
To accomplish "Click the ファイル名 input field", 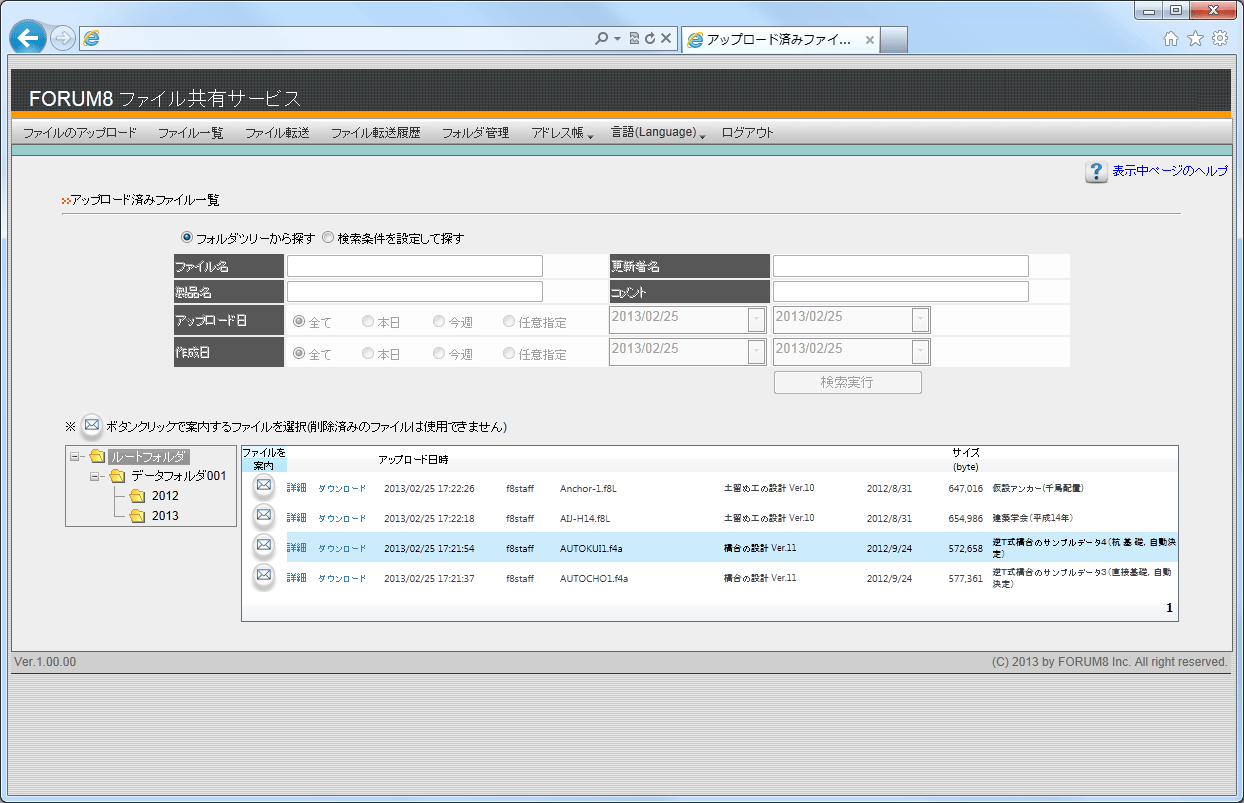I will click(415, 266).
